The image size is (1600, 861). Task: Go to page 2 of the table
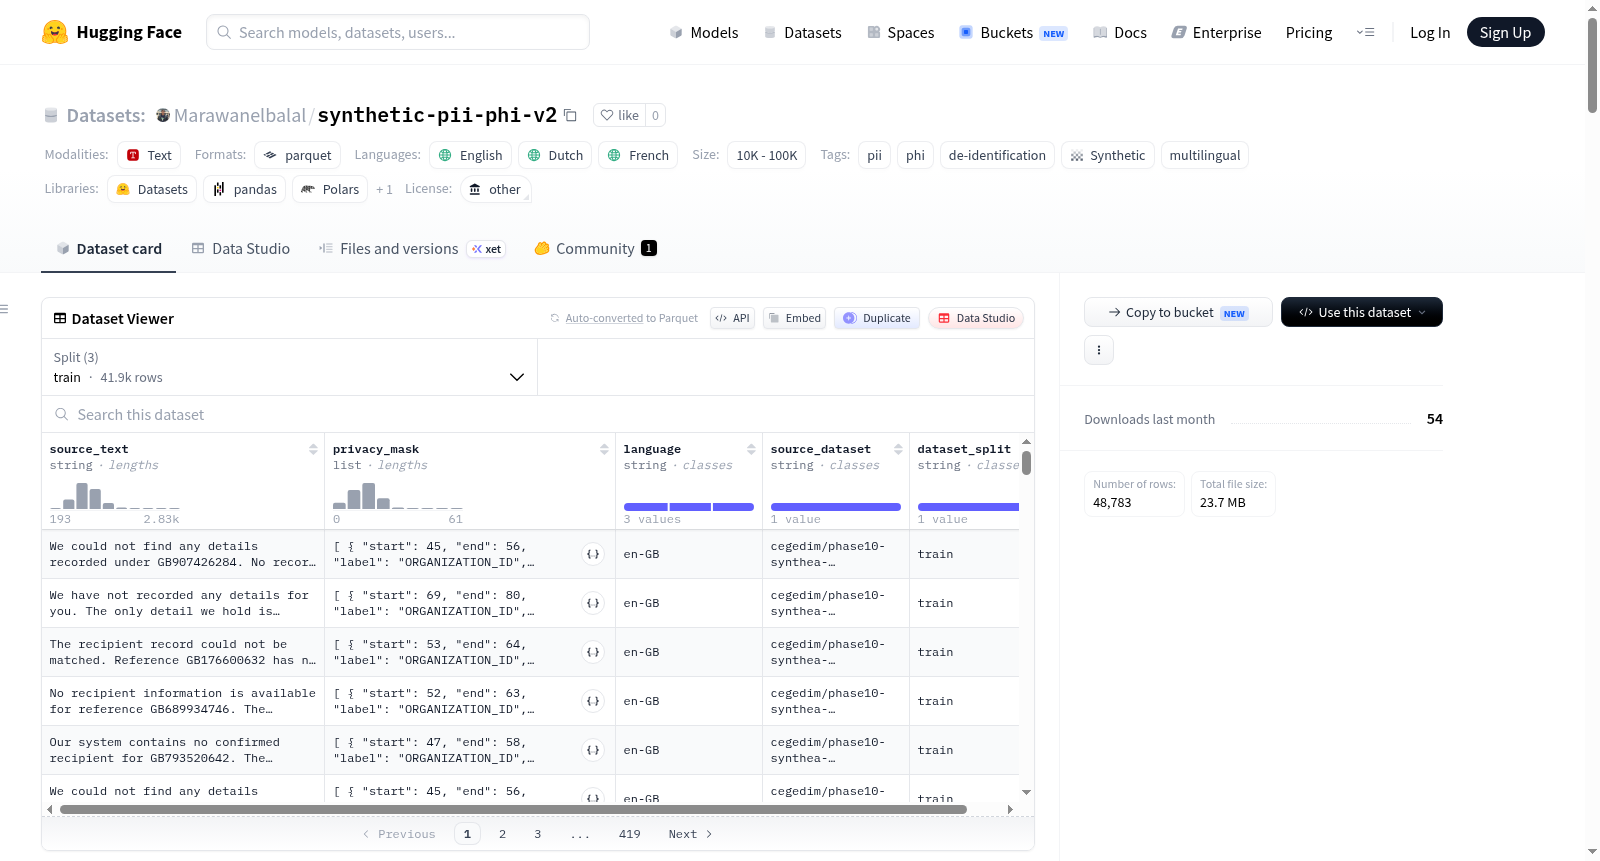(502, 834)
